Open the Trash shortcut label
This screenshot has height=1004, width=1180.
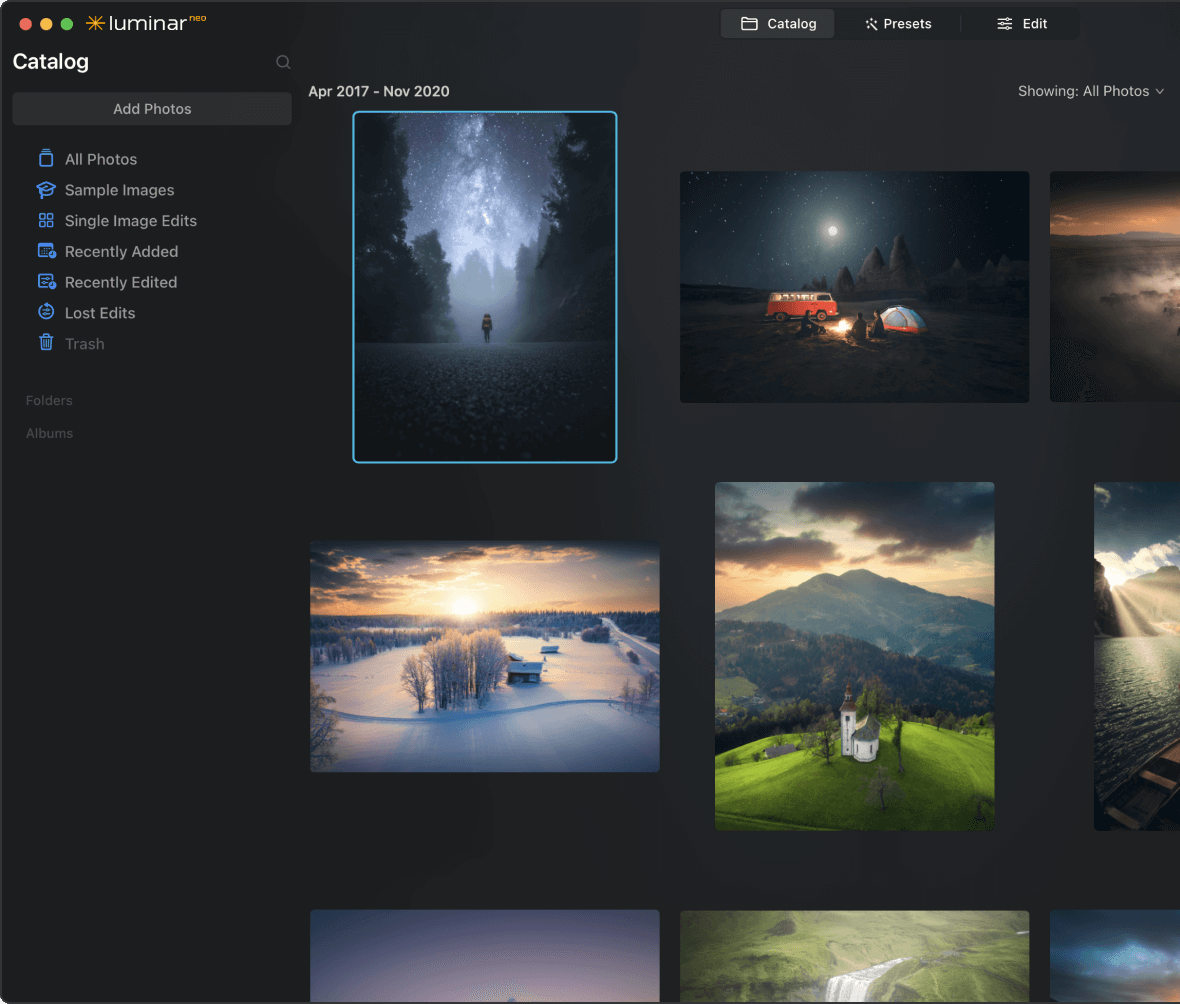coord(84,344)
